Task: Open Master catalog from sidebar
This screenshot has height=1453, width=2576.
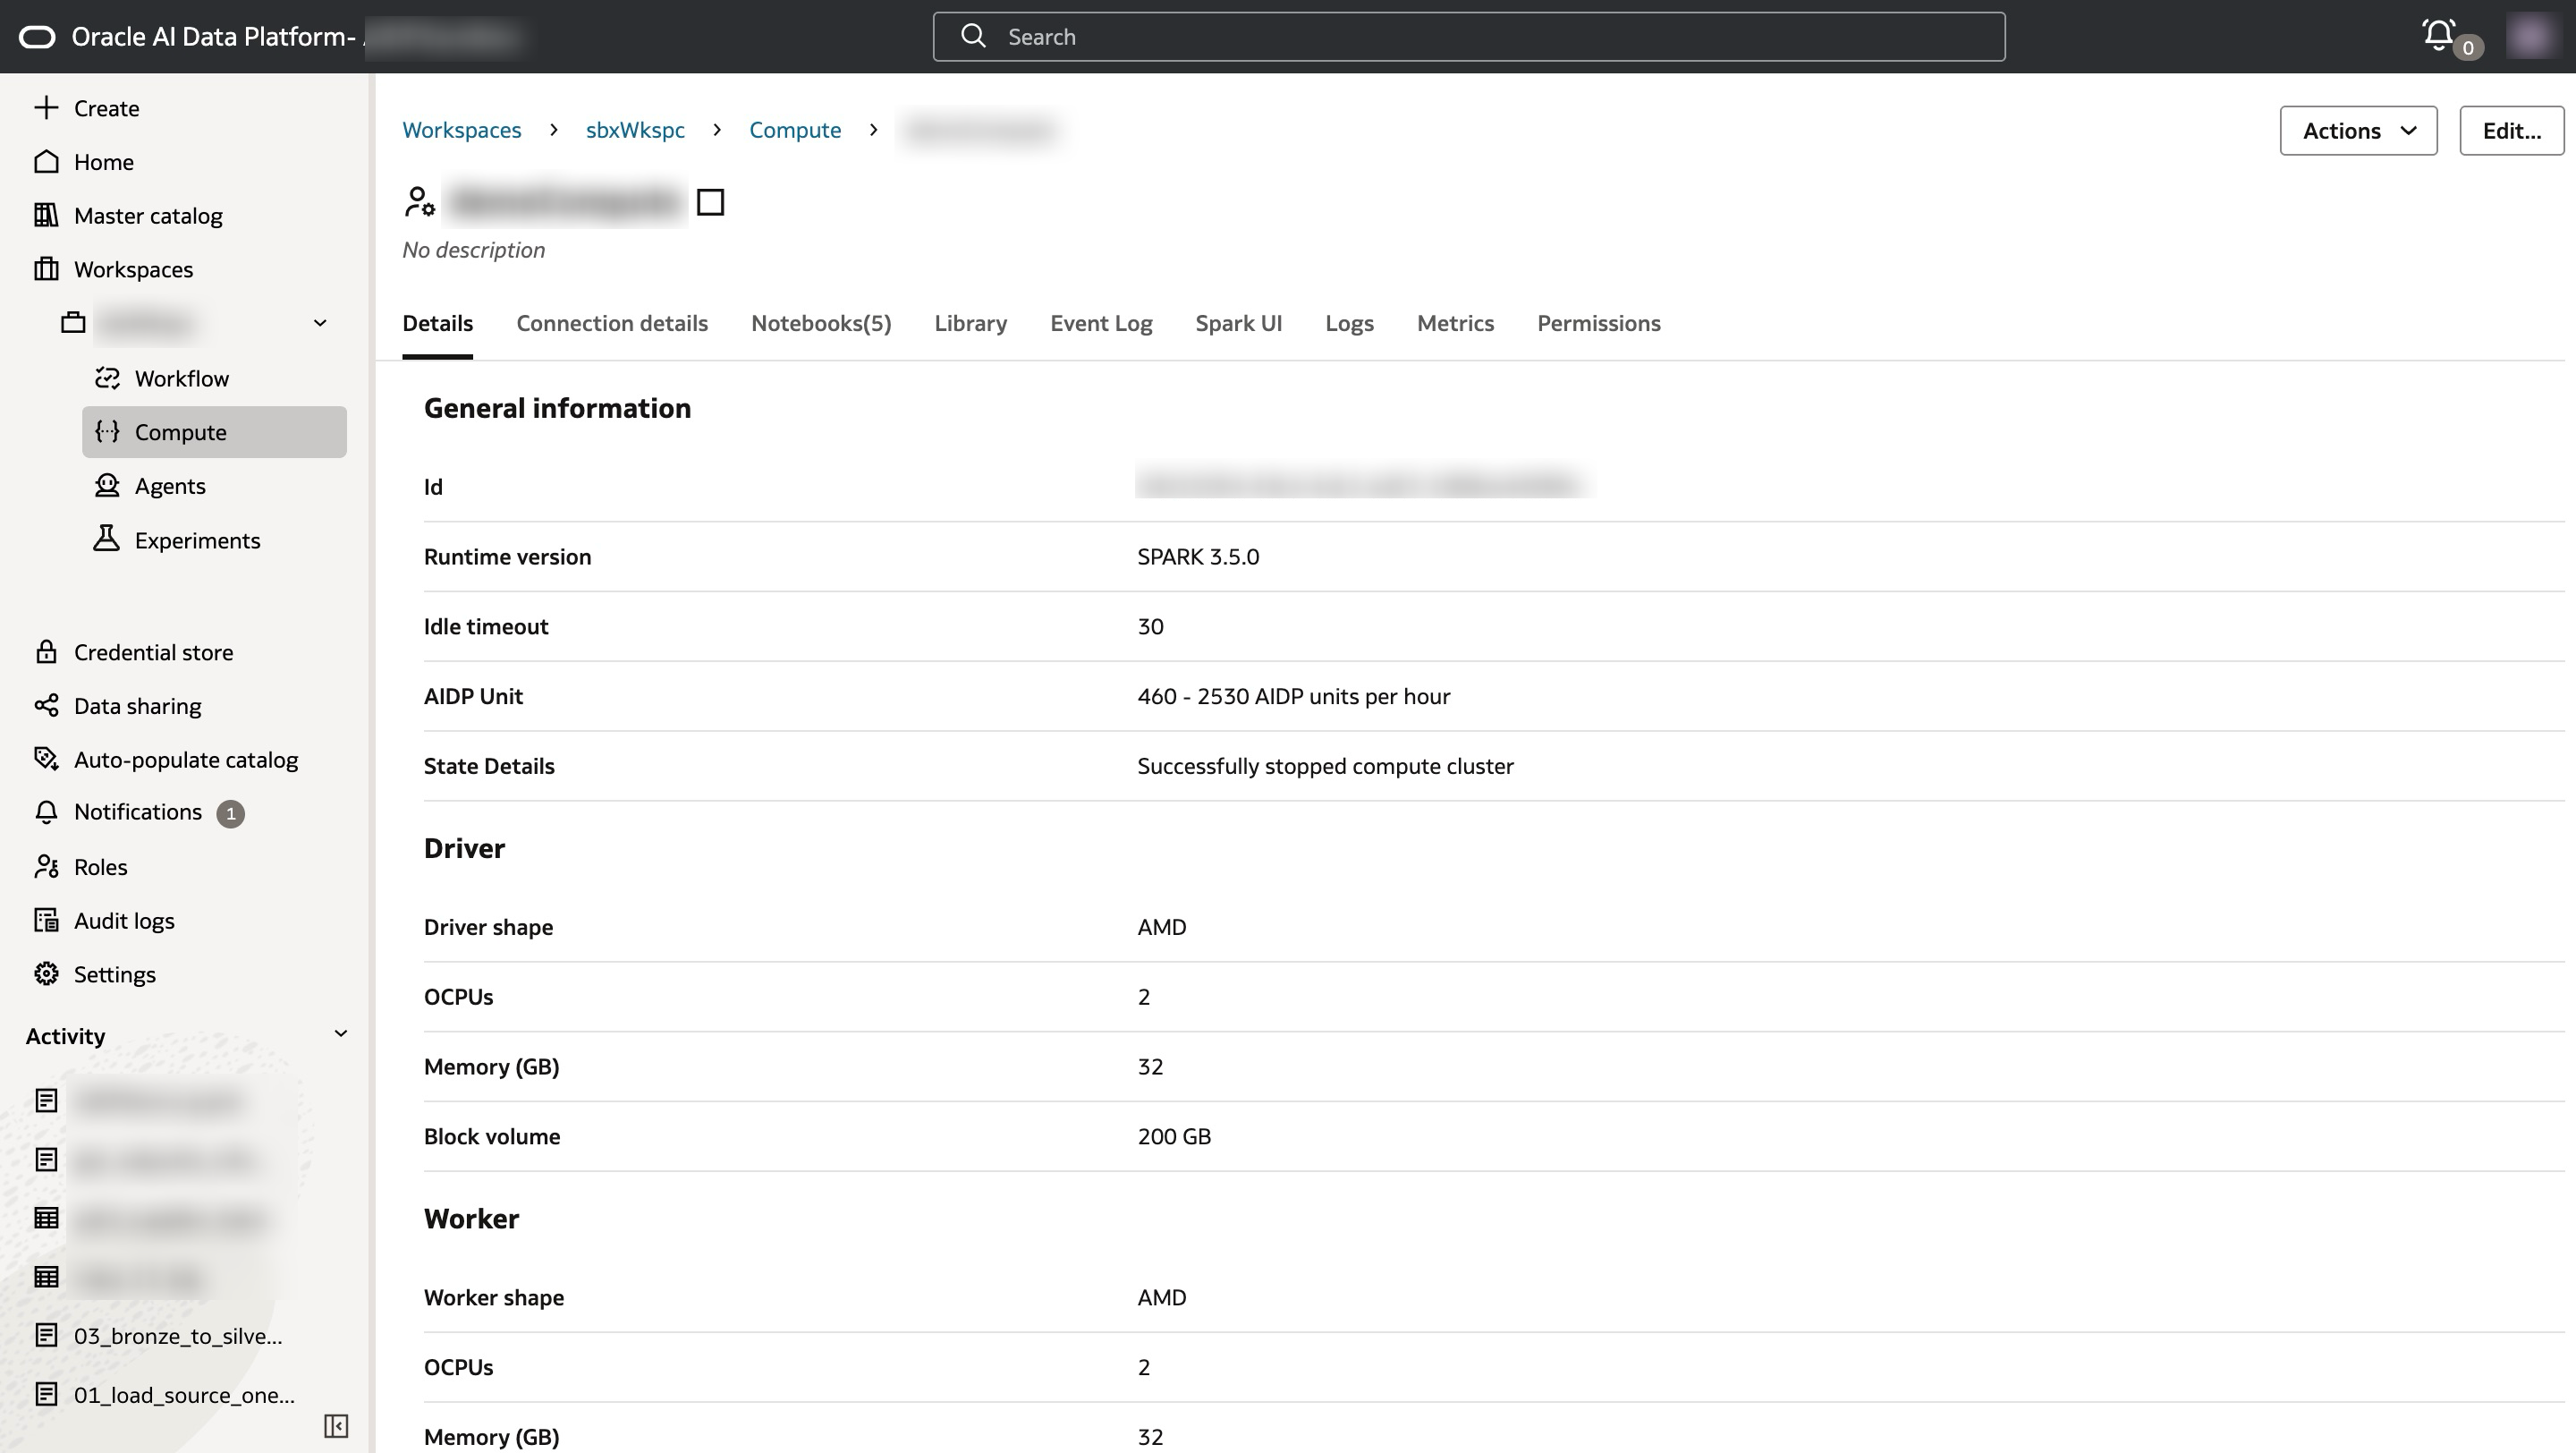Action: (128, 216)
